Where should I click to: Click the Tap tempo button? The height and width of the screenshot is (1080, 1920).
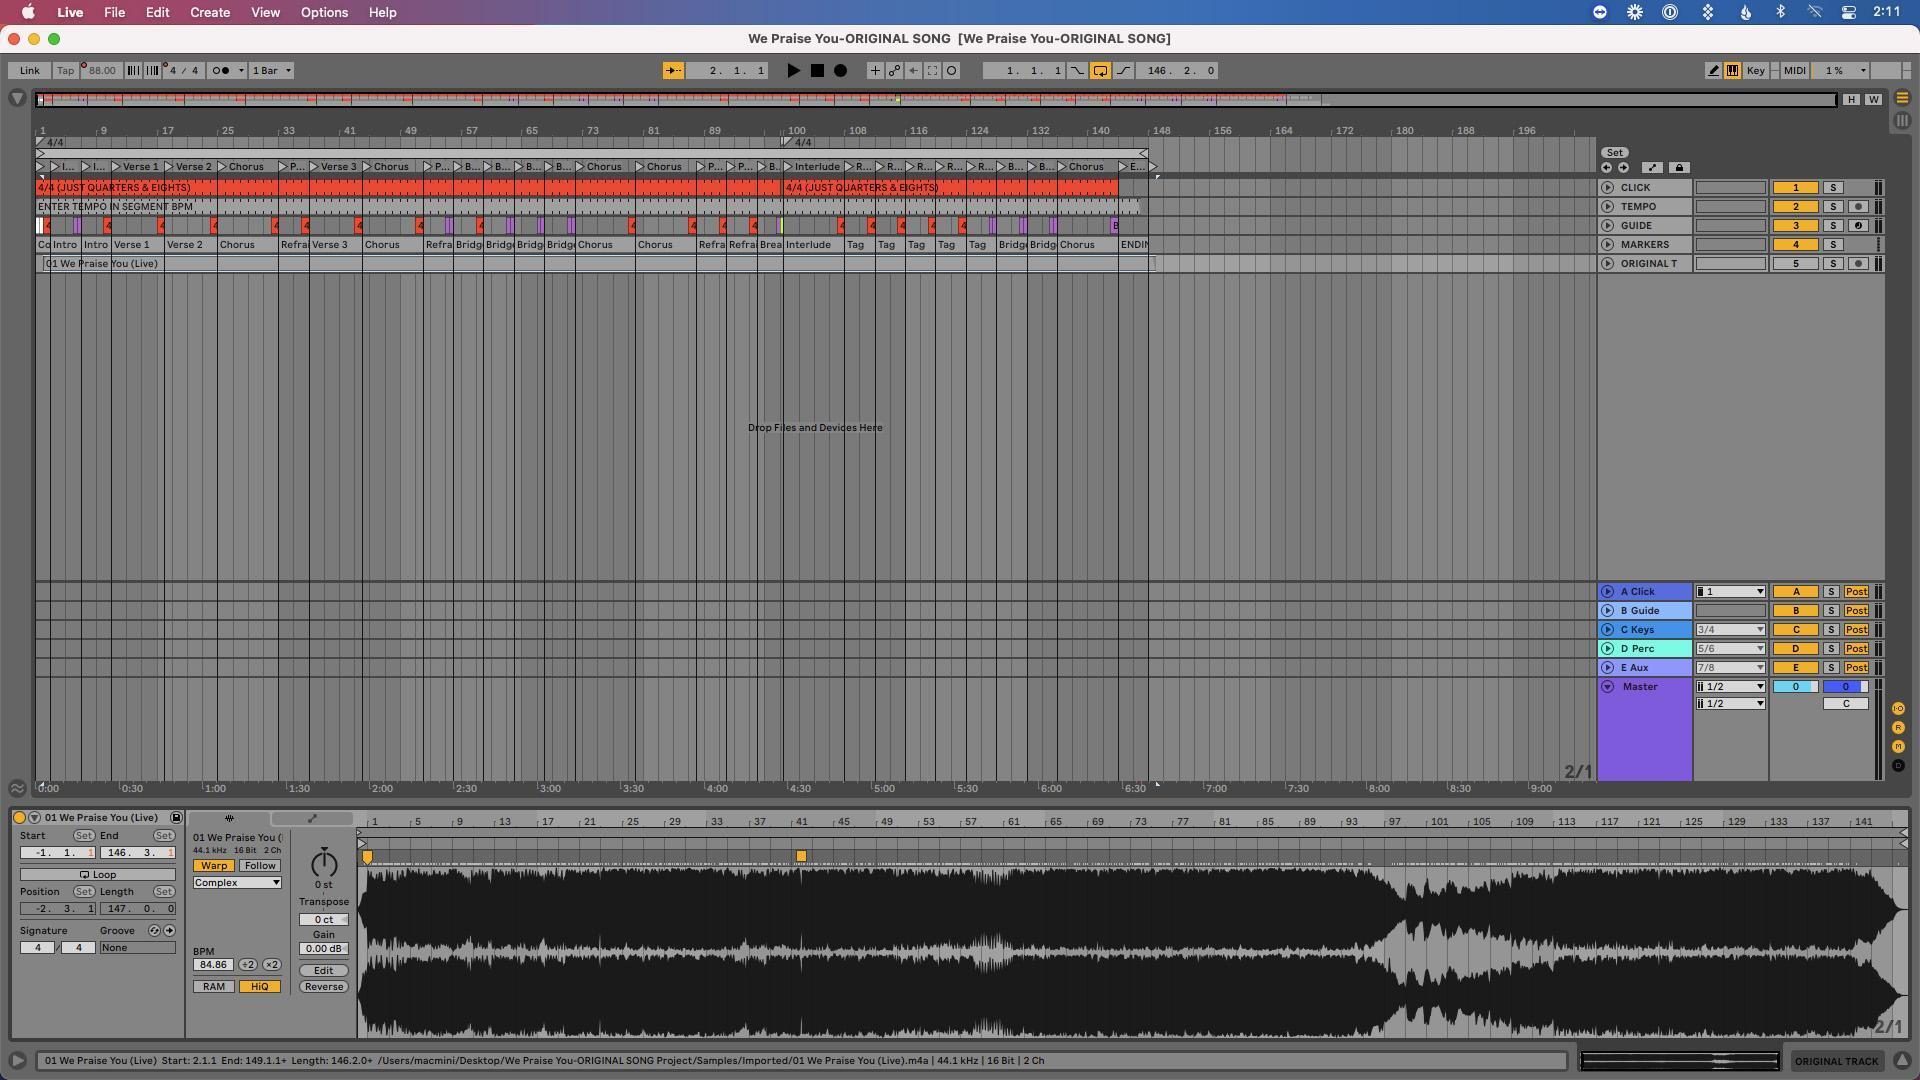(65, 71)
